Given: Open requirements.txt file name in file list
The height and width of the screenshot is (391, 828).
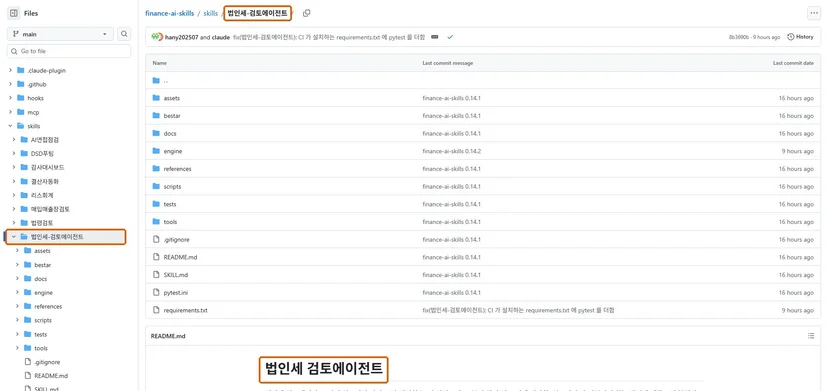Looking at the screenshot, I should 185,310.
